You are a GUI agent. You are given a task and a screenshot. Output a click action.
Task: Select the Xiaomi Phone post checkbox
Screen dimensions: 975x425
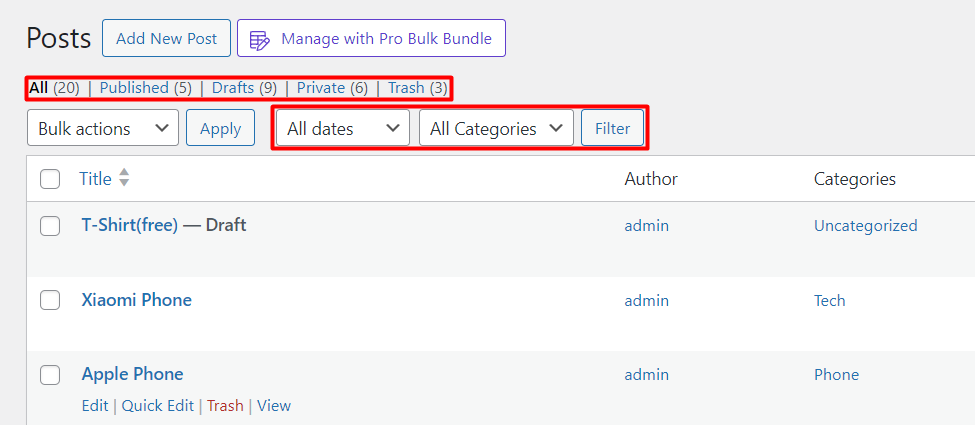click(50, 301)
